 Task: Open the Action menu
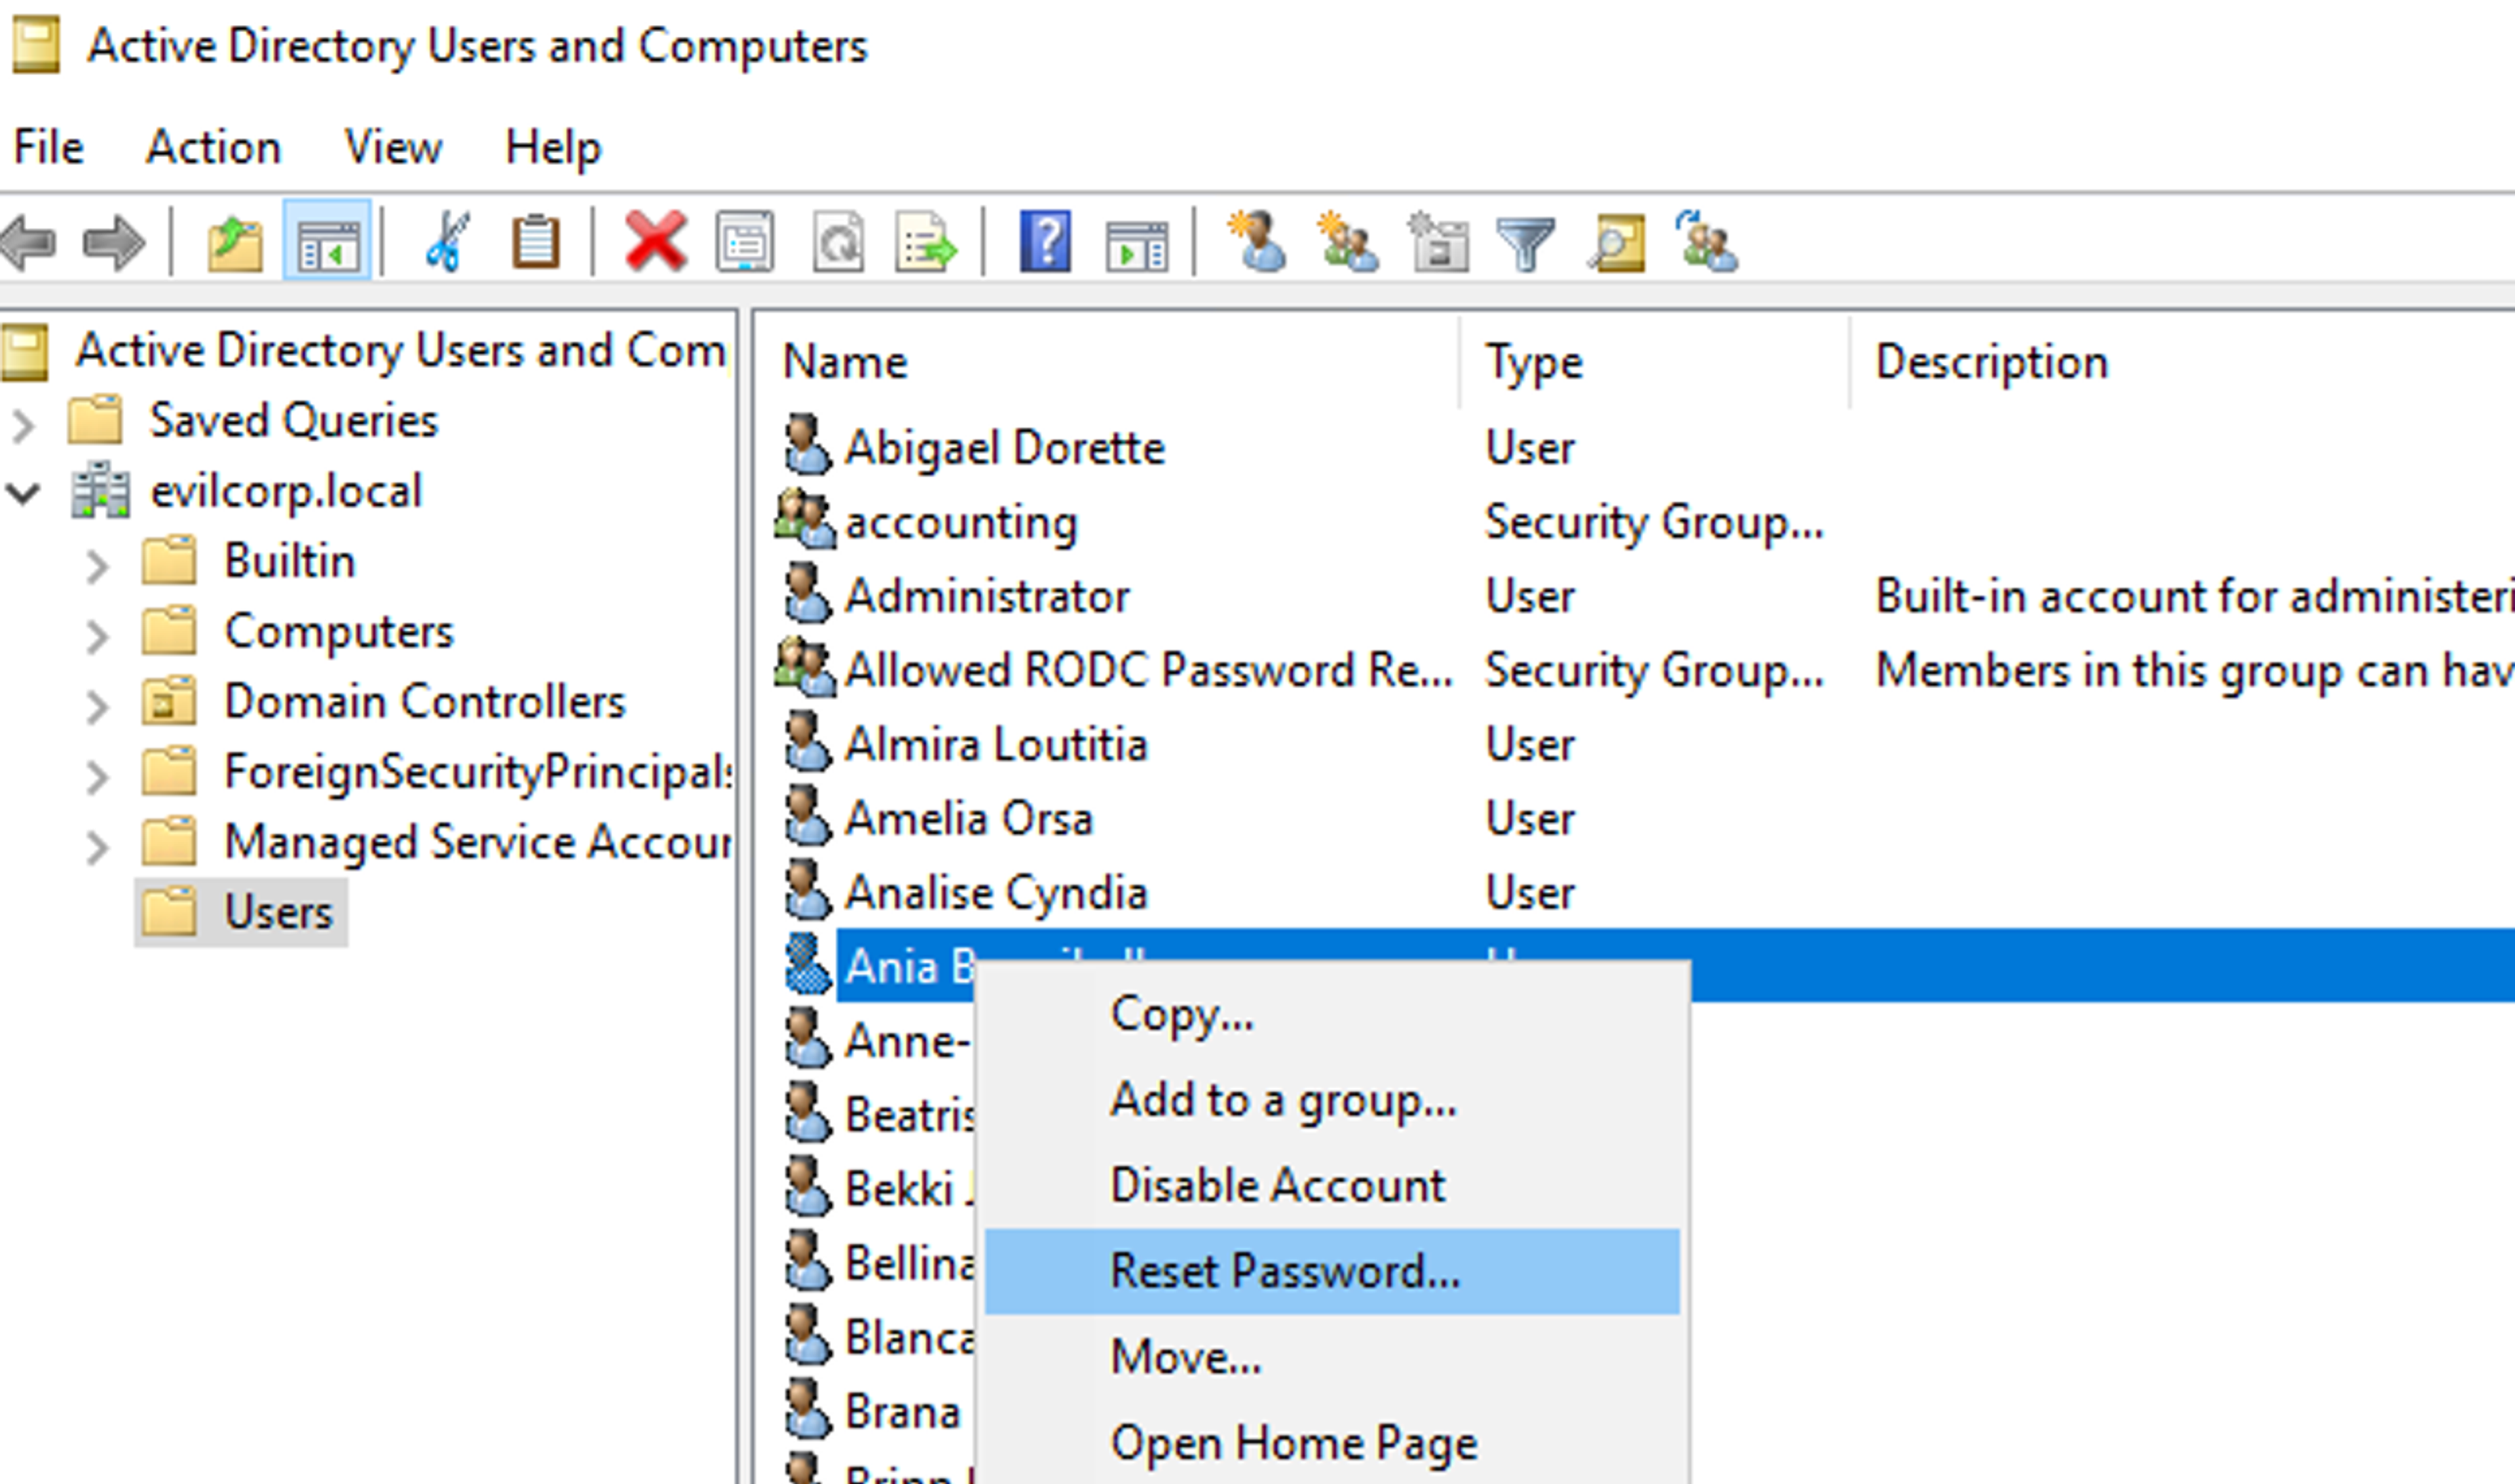tap(213, 148)
